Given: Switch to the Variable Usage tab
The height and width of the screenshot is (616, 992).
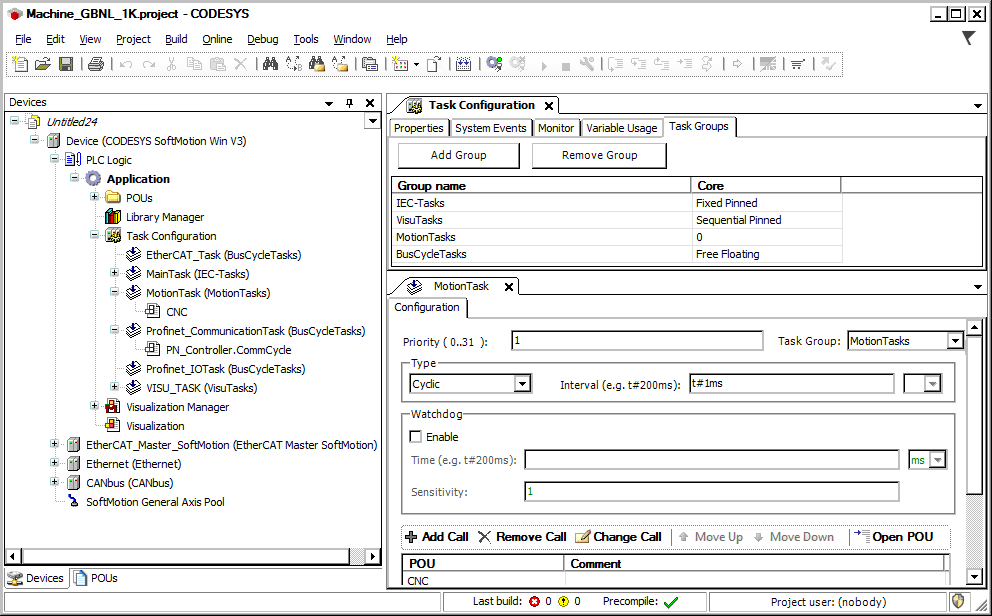Looking at the screenshot, I should click(621, 128).
